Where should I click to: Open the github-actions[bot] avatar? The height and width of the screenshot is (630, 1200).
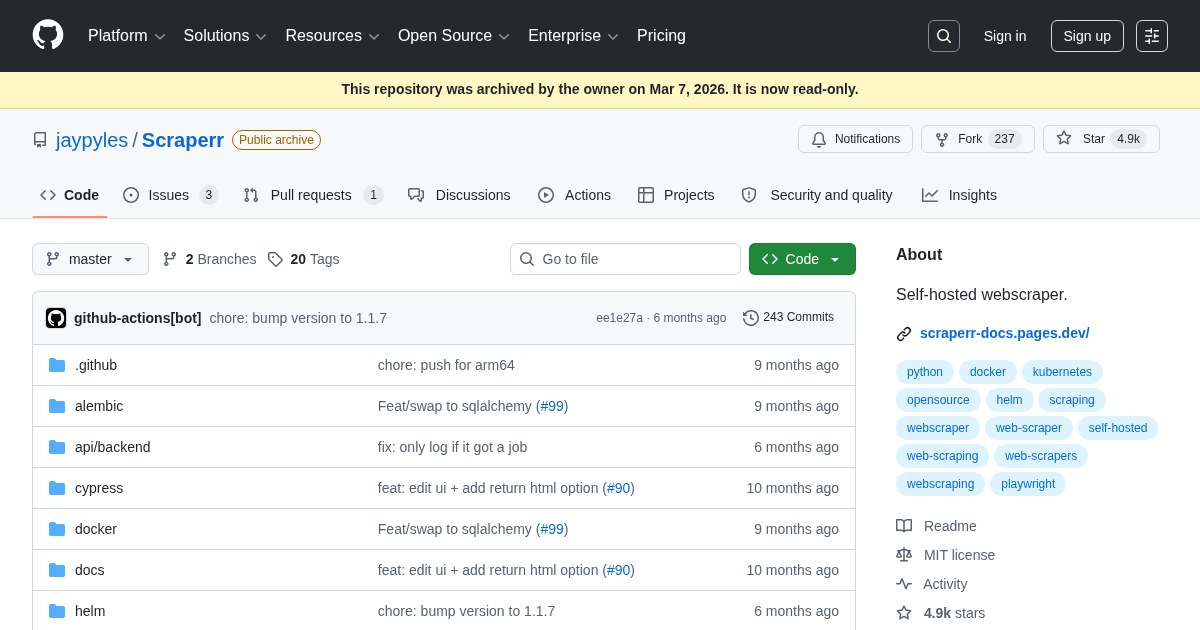[x=56, y=318]
